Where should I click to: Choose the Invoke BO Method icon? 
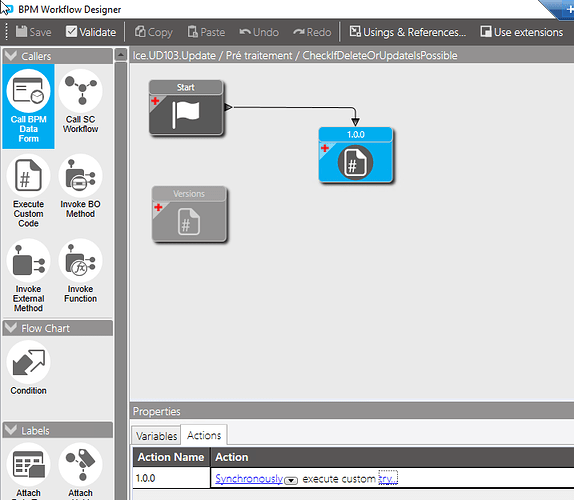tap(81, 176)
